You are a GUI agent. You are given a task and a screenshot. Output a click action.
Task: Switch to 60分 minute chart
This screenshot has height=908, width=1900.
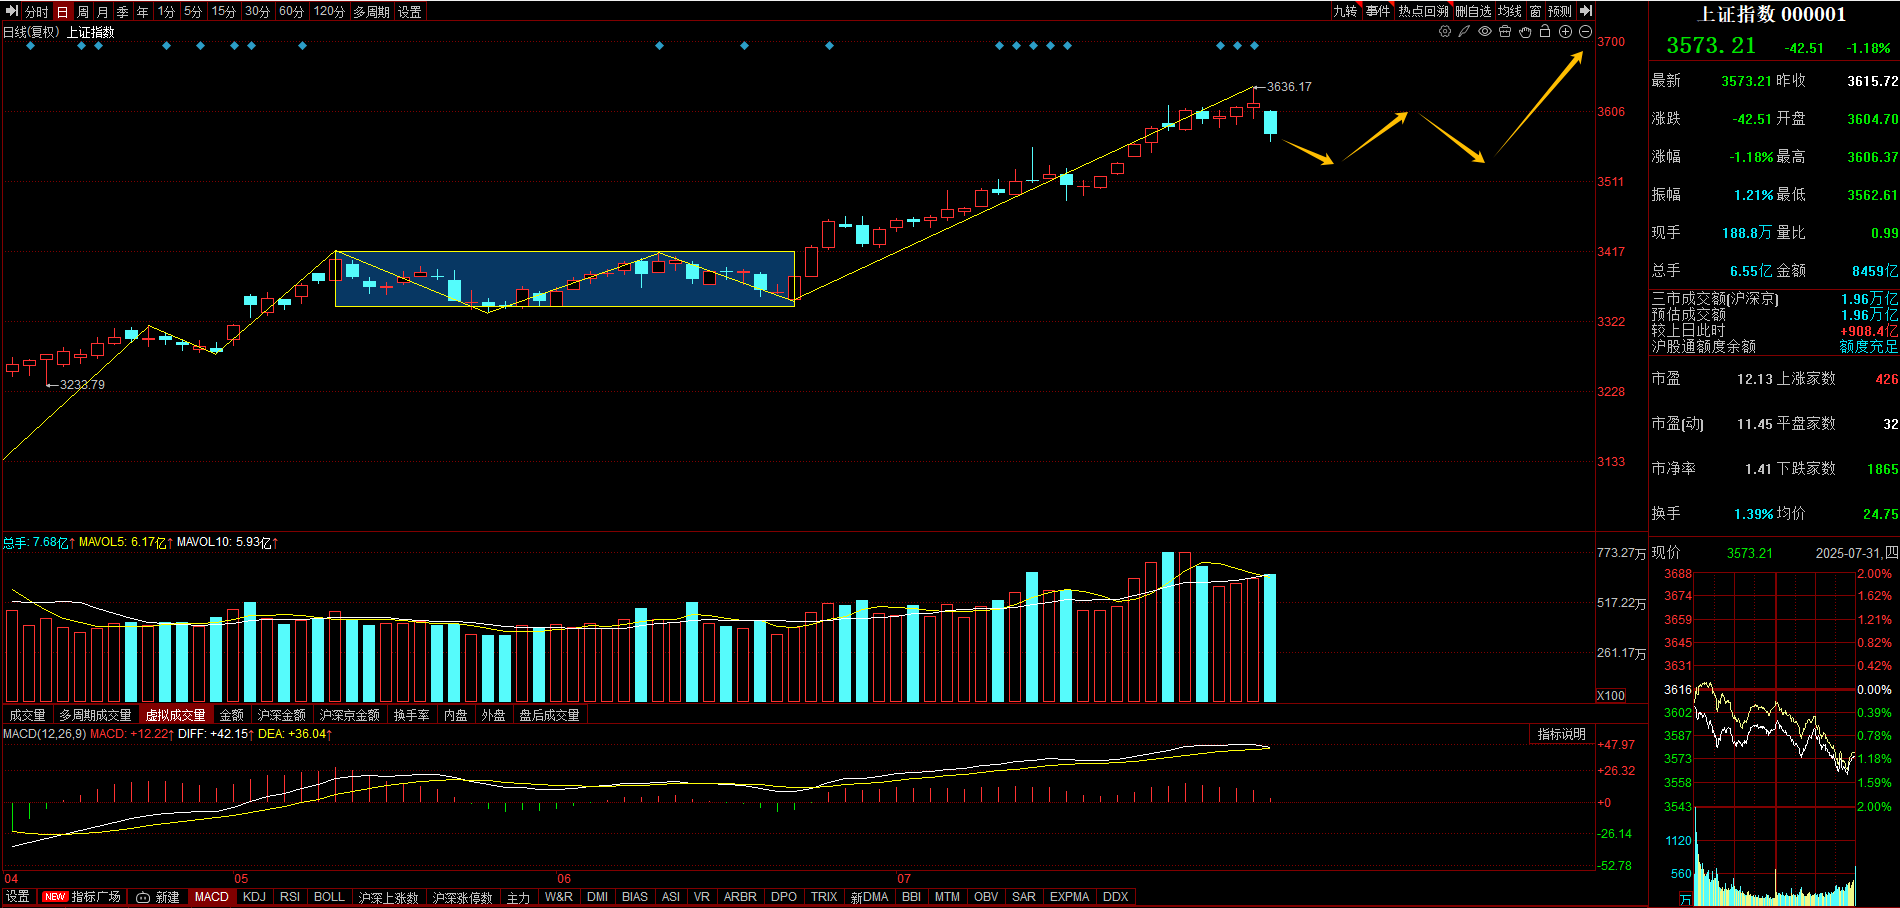click(292, 12)
